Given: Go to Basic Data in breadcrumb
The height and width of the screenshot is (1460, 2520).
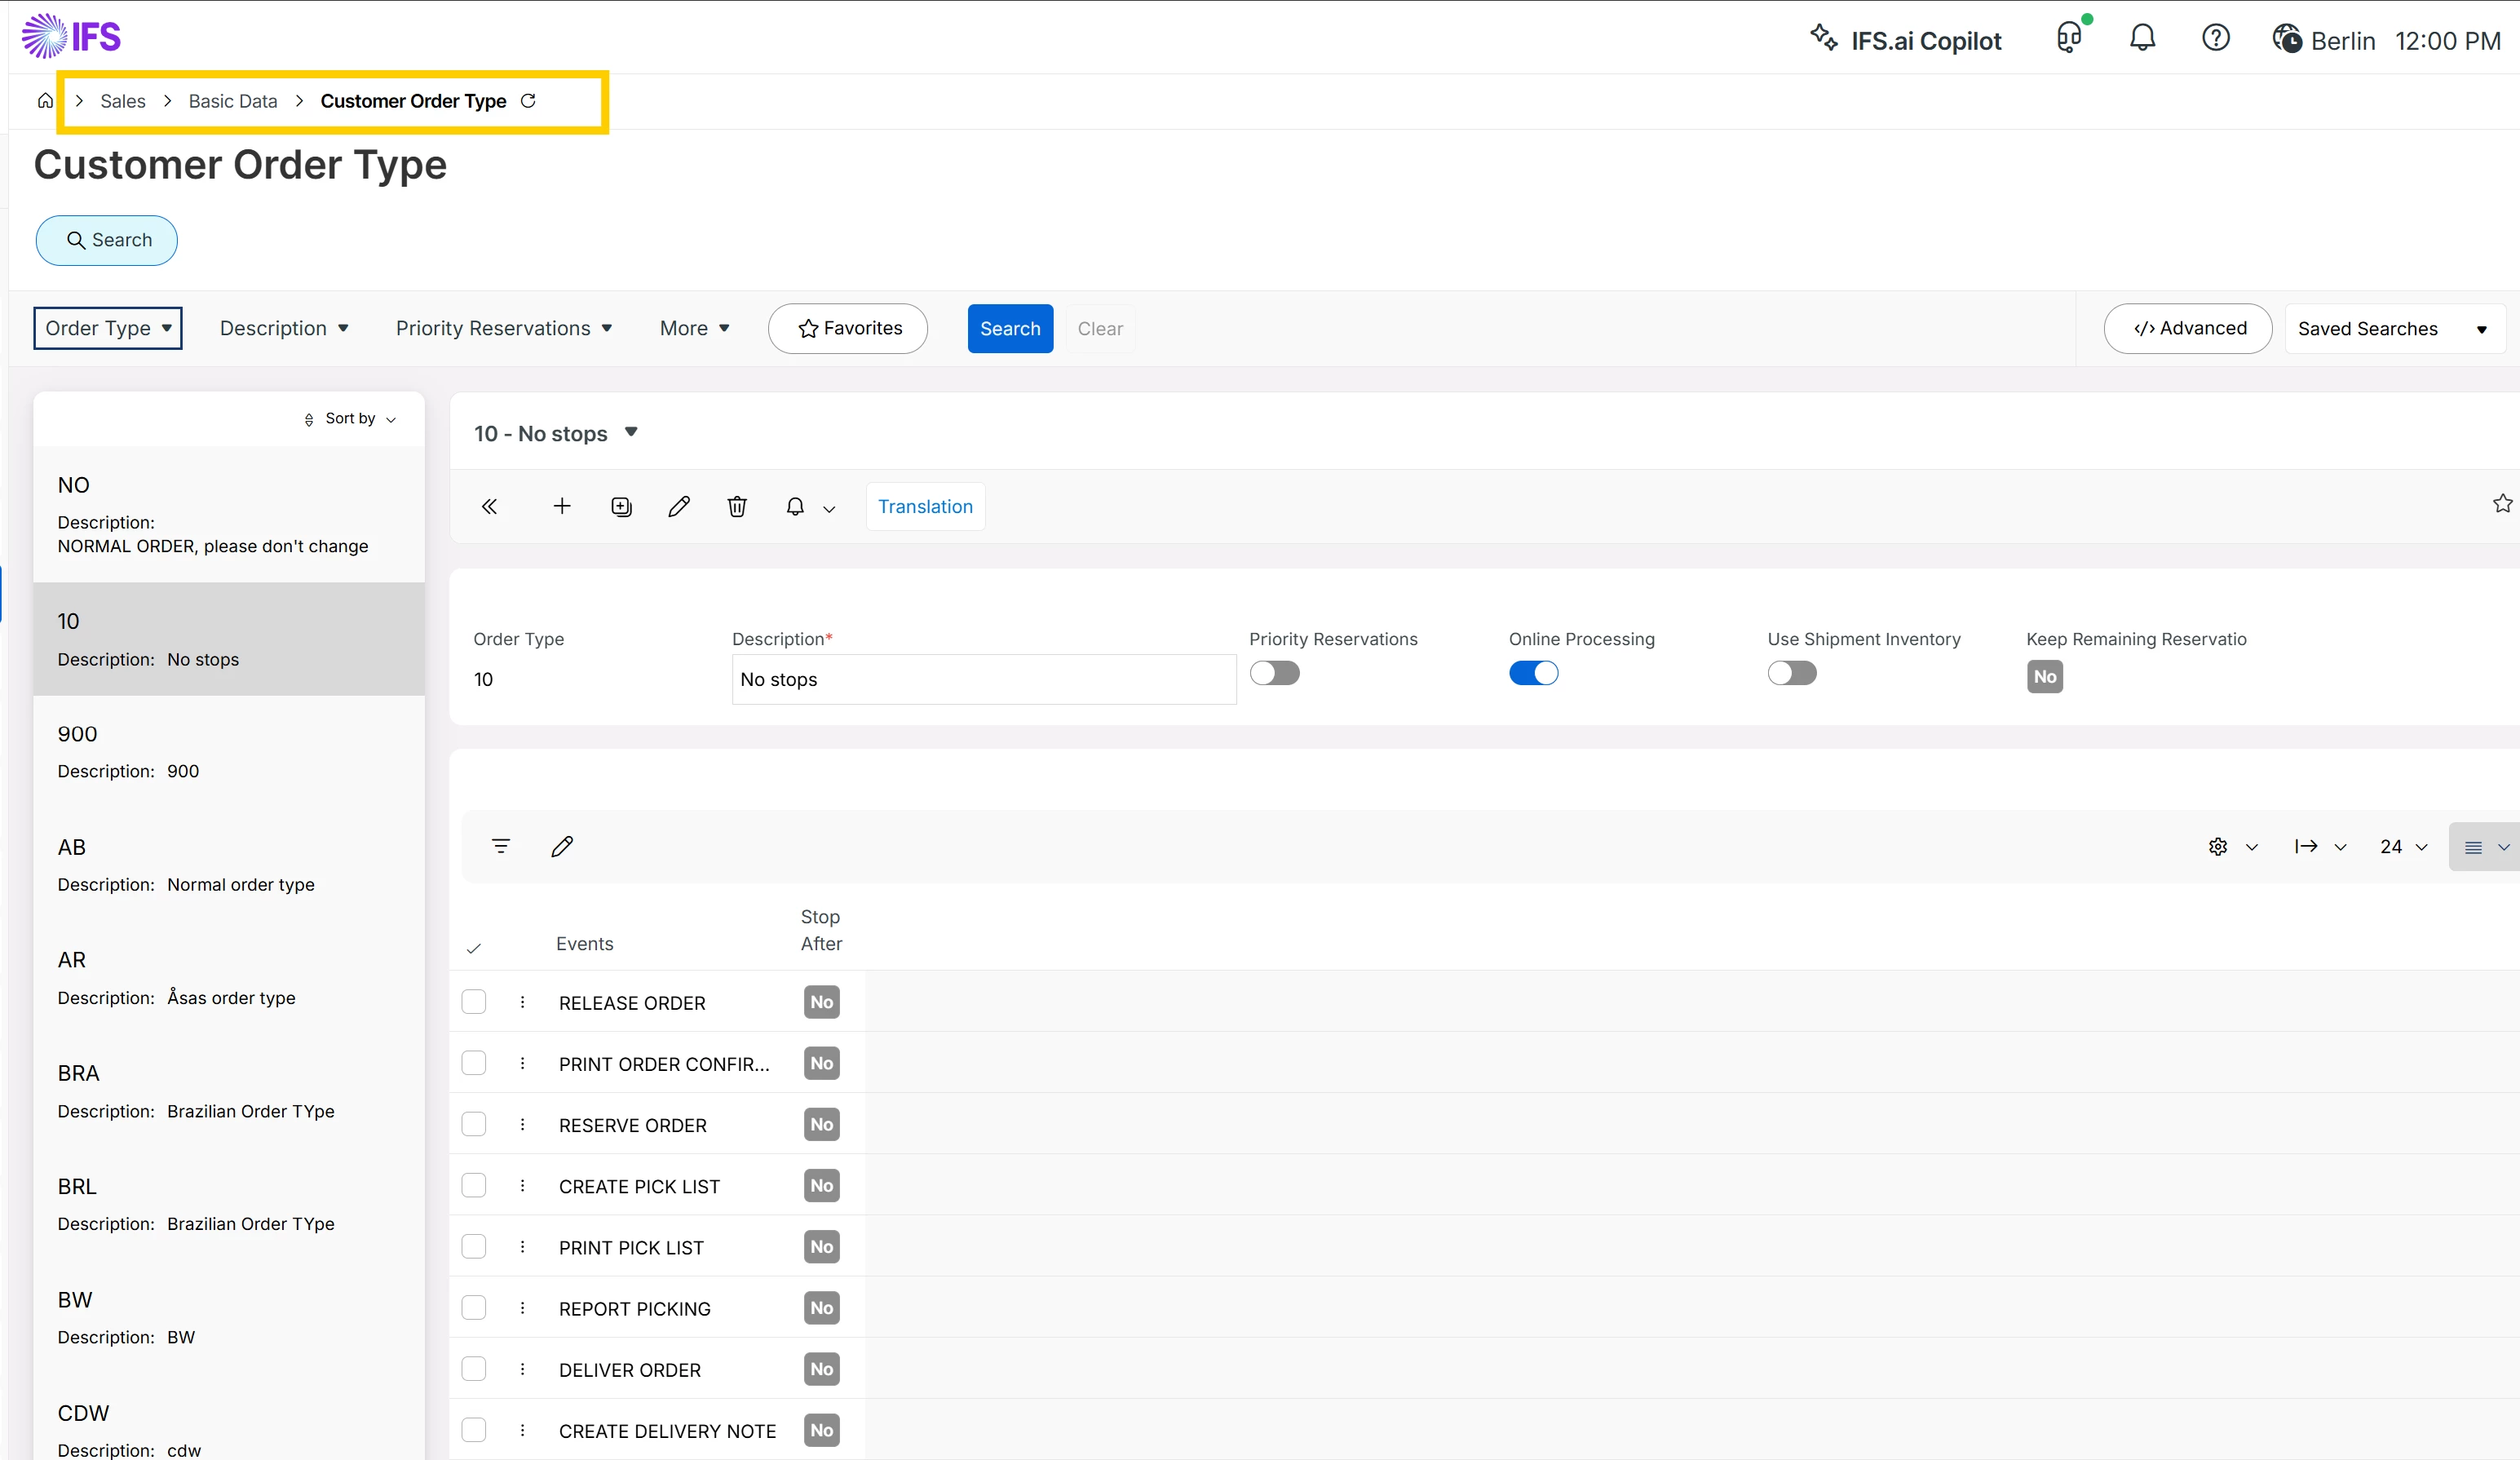Looking at the screenshot, I should (x=233, y=101).
